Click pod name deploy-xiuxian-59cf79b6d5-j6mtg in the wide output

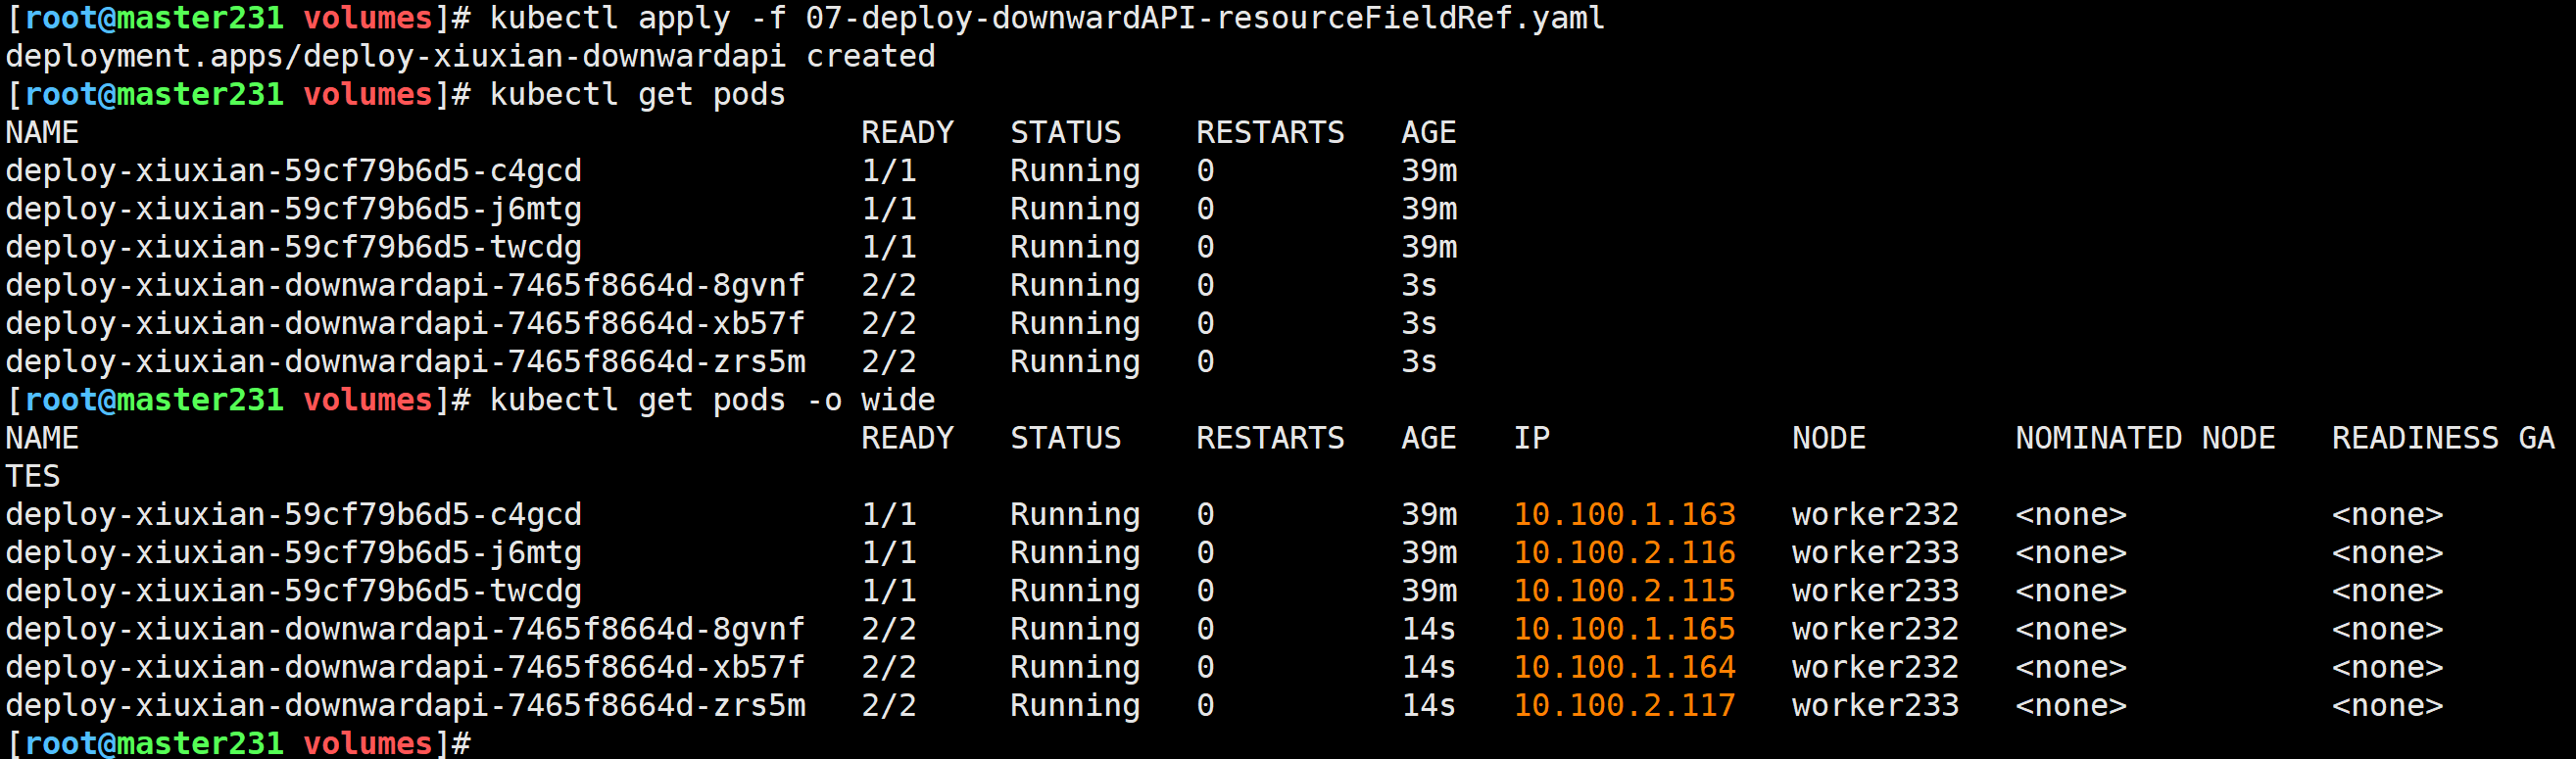293,552
